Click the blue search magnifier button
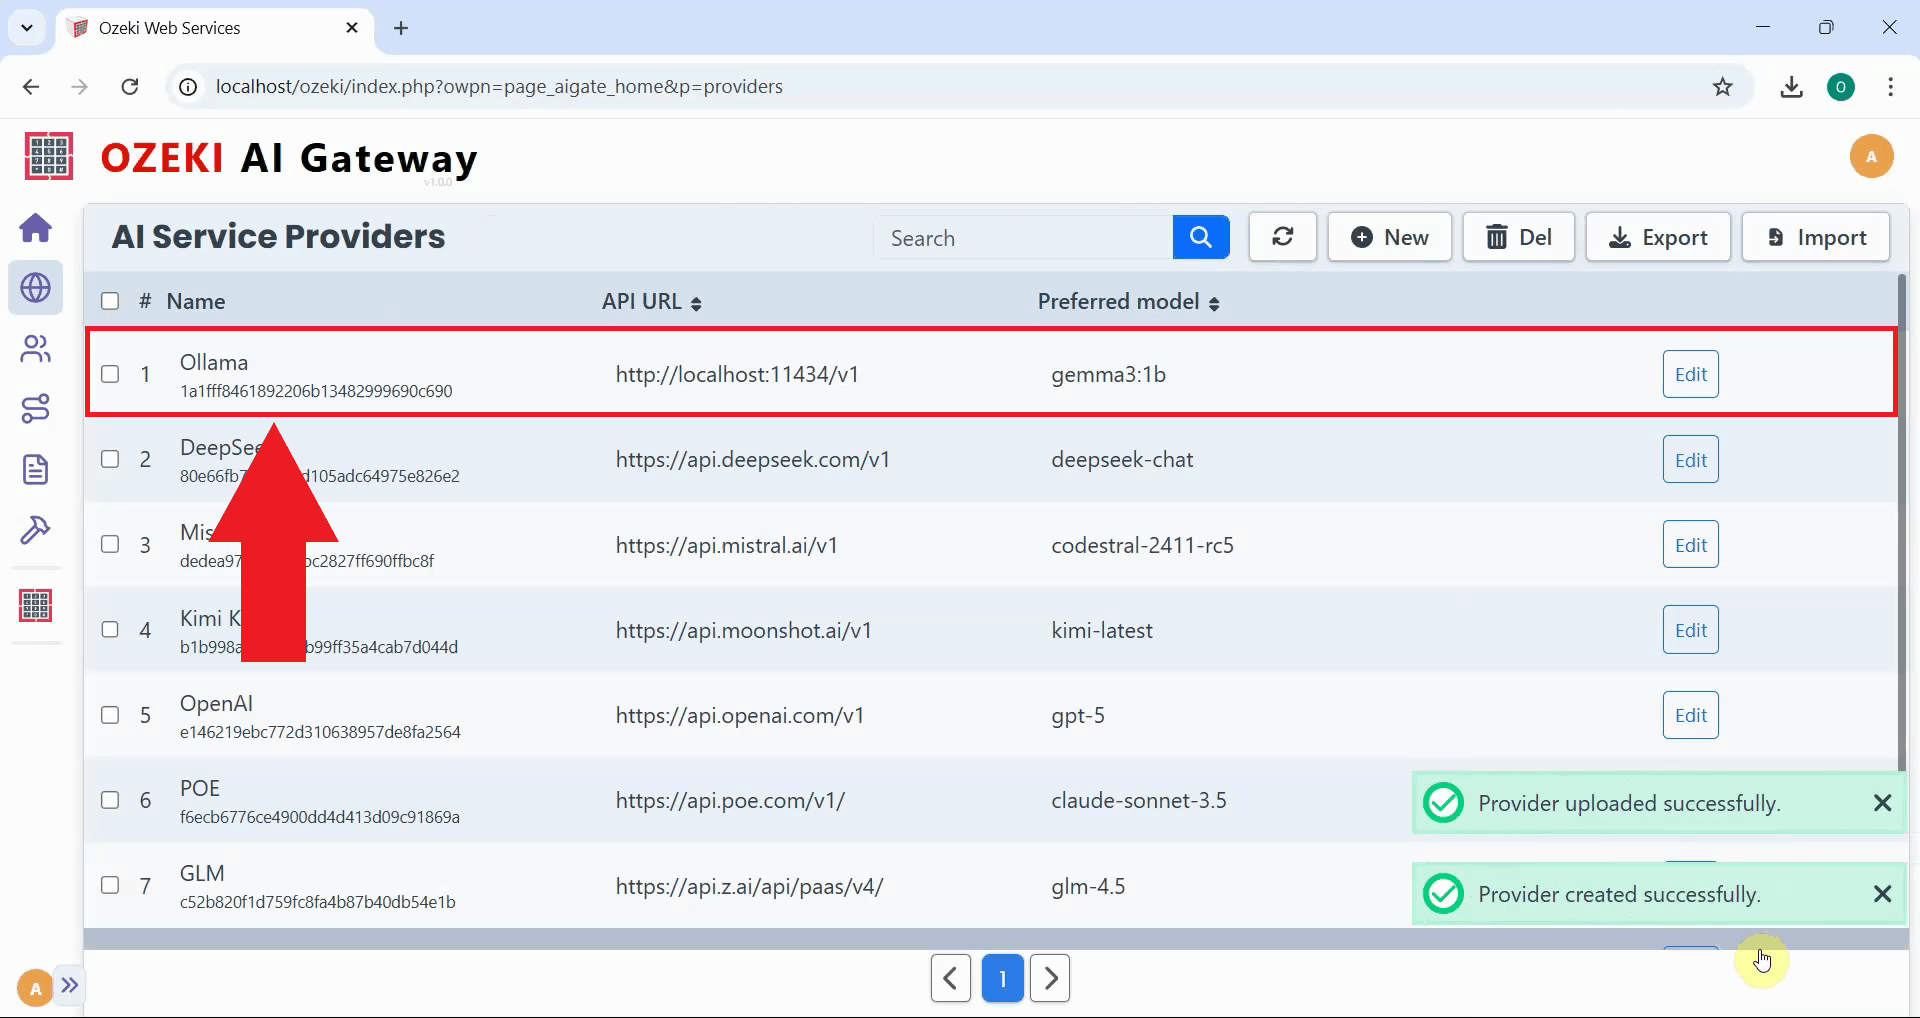1920x1018 pixels. [x=1200, y=237]
